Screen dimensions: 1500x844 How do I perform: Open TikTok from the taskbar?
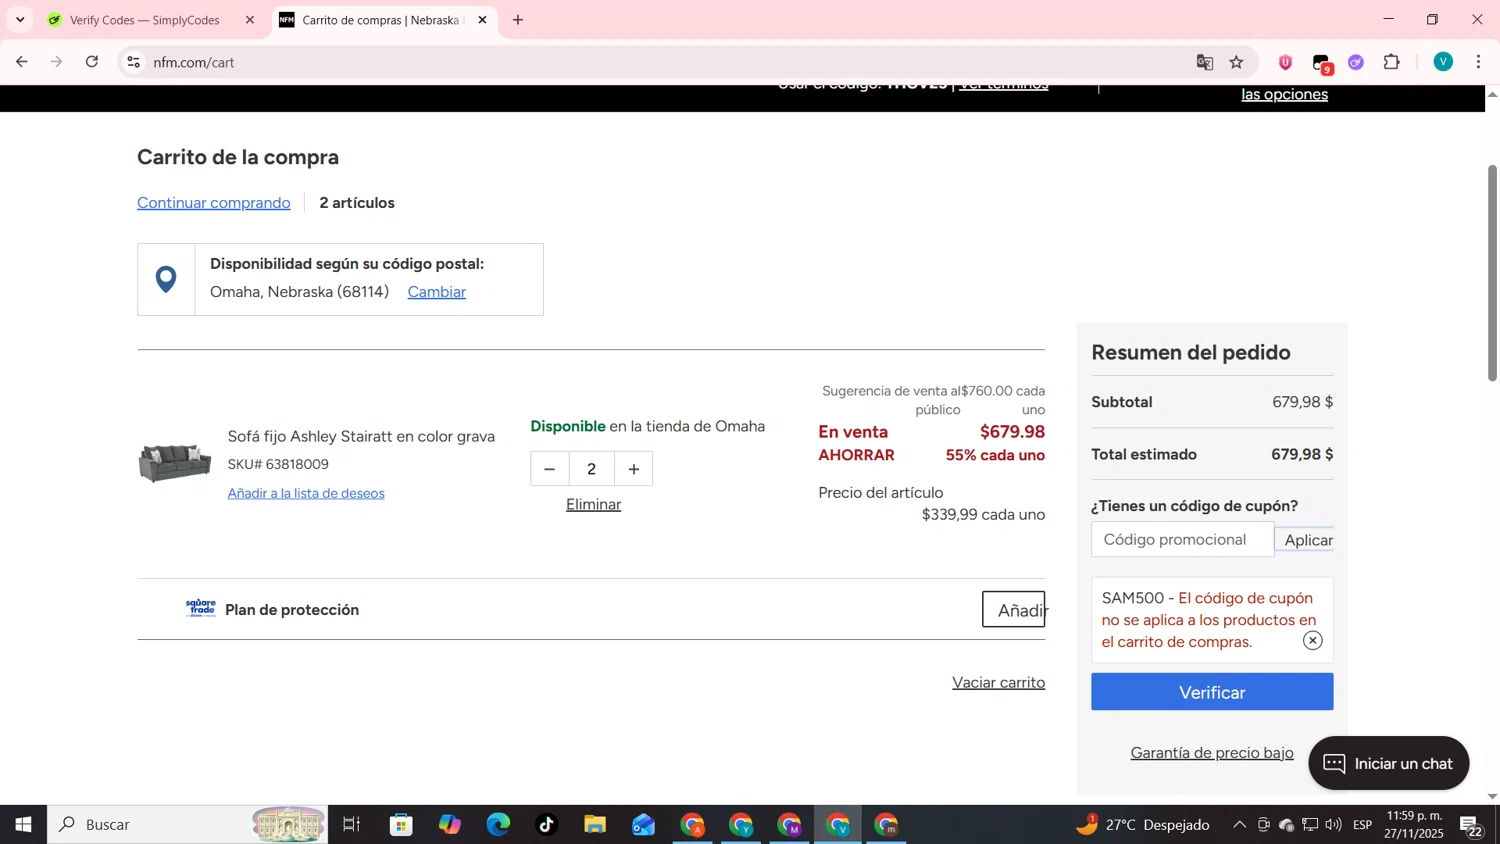547,825
